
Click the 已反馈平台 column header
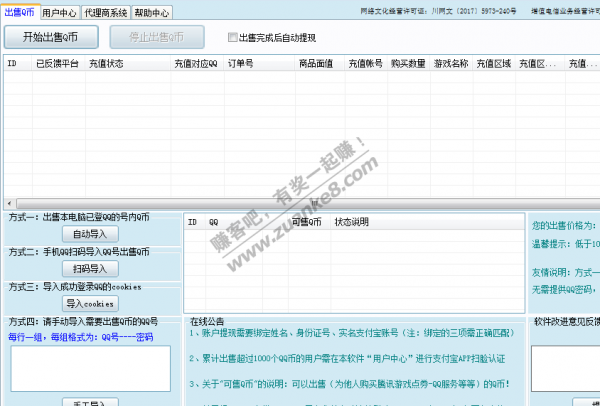pyautogui.click(x=58, y=64)
